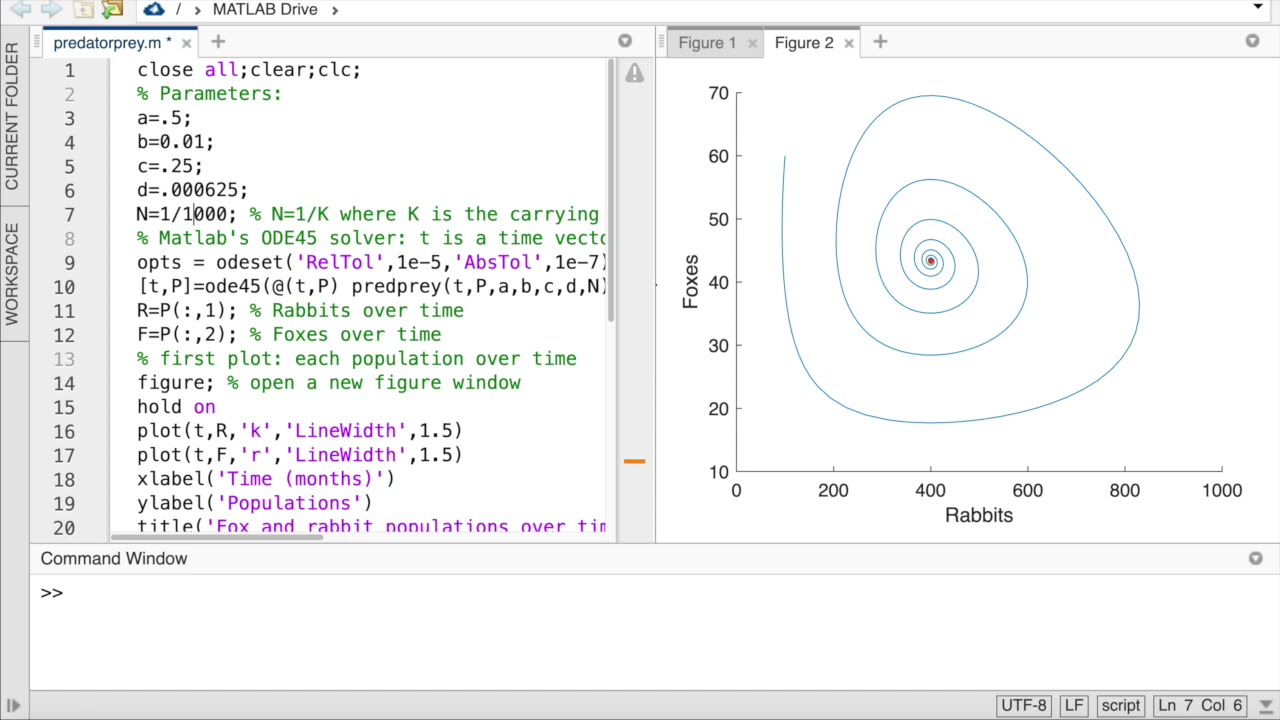Click the 'd=.000625;' code line
Image resolution: width=1280 pixels, height=720 pixels.
pos(192,190)
